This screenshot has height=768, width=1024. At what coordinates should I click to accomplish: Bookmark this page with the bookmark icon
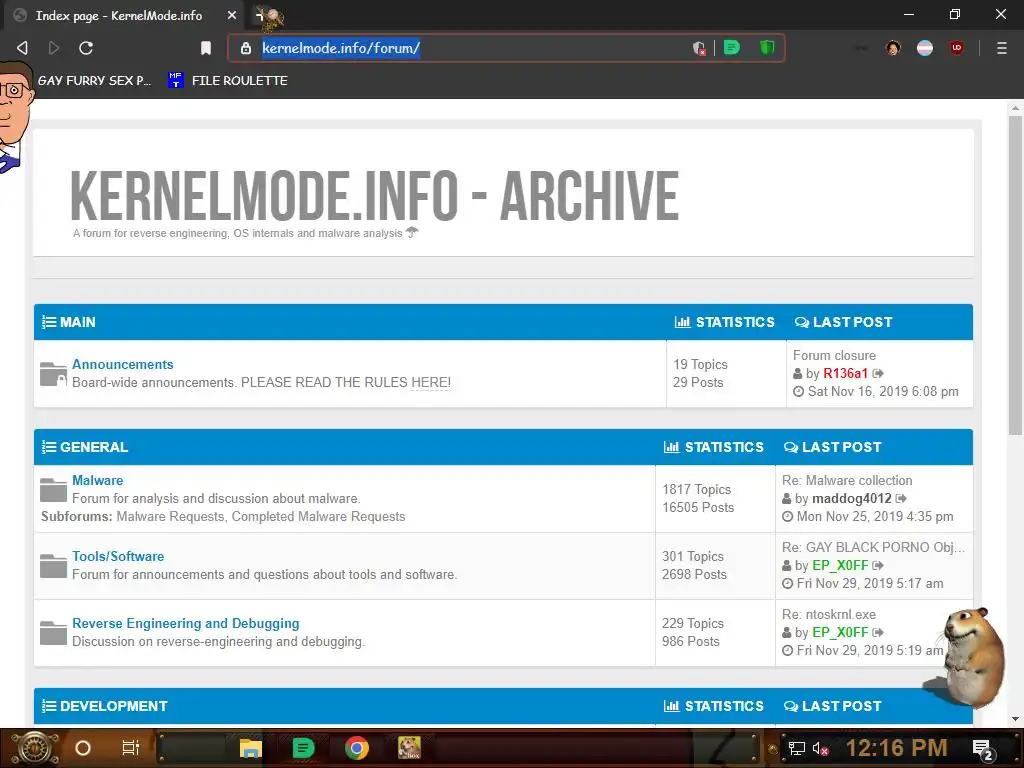coord(206,48)
